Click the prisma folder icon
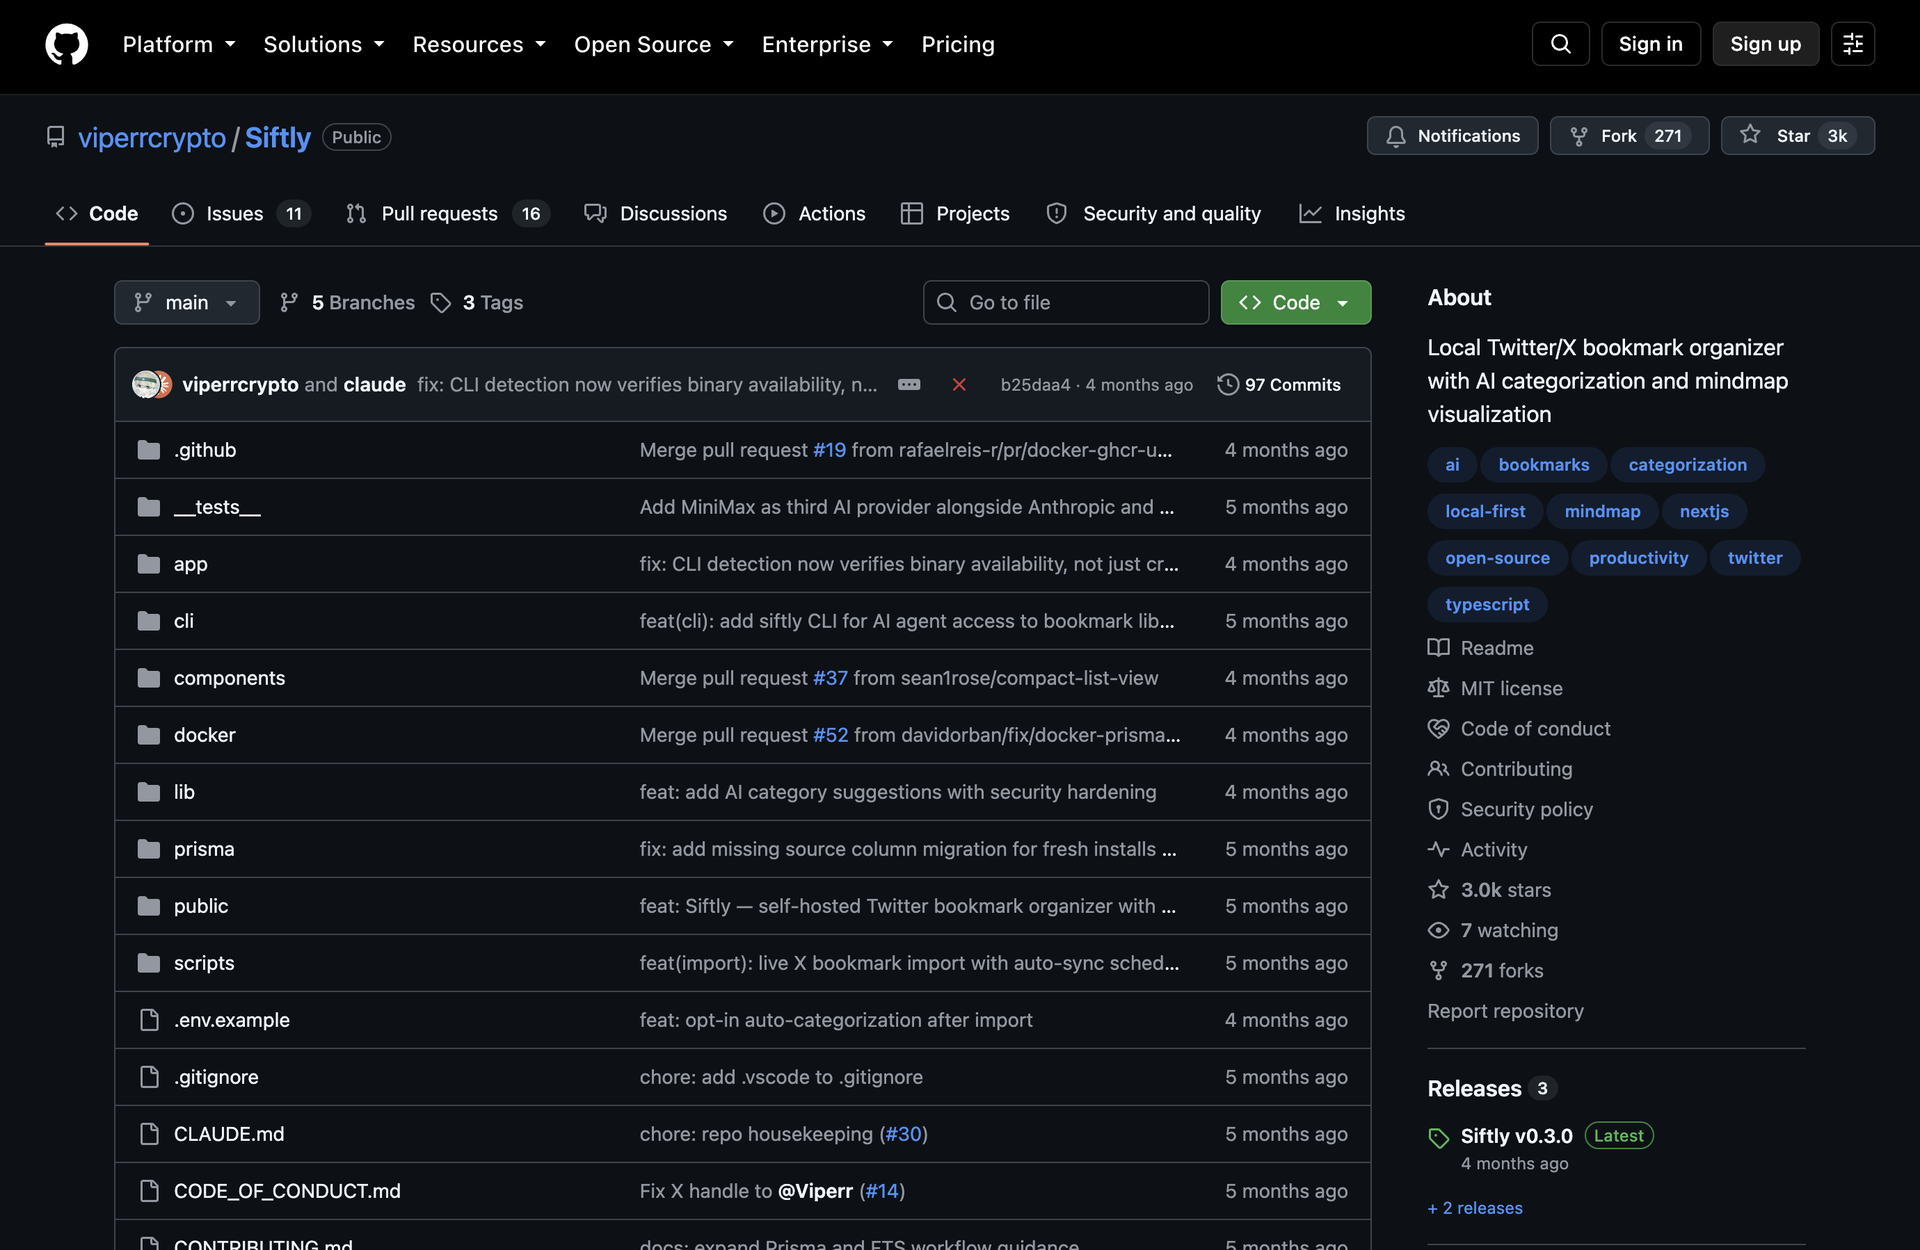This screenshot has height=1250, width=1920. point(149,849)
